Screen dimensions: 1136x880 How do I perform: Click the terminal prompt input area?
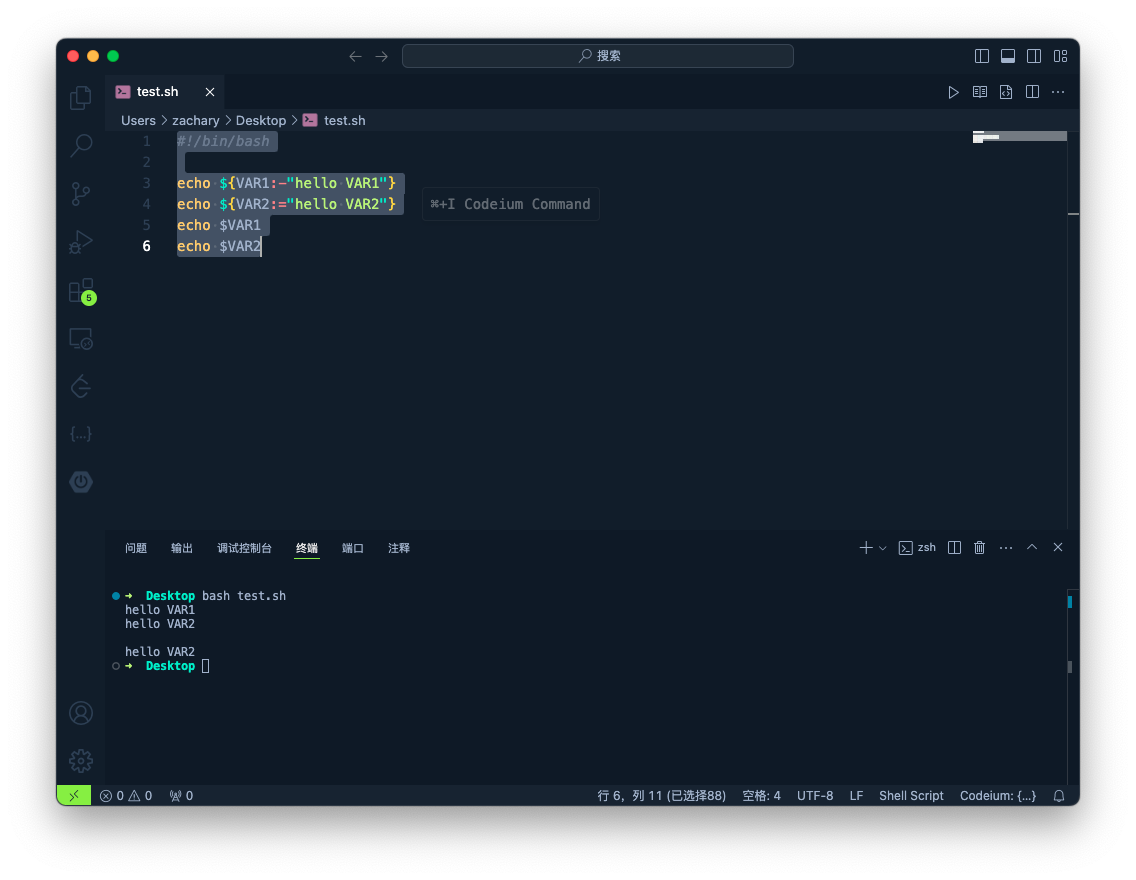pyautogui.click(x=206, y=666)
